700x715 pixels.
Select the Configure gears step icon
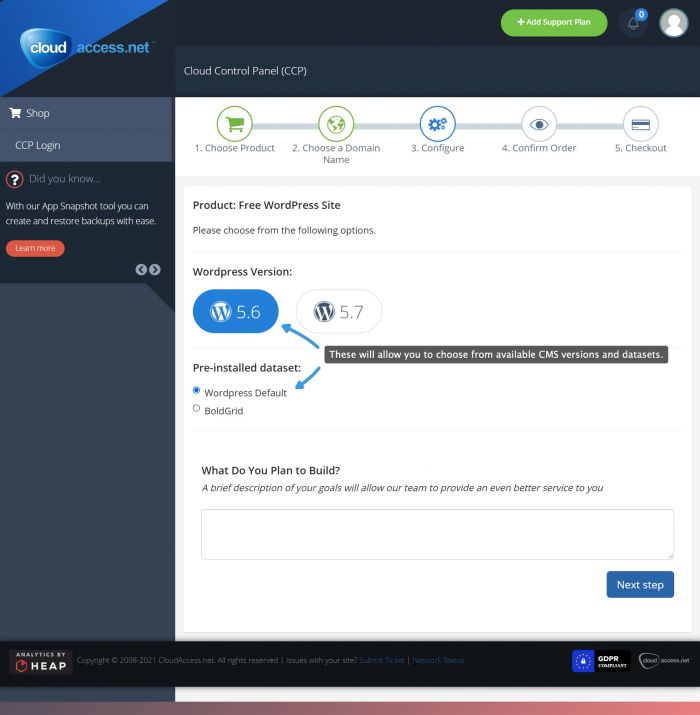pyautogui.click(x=437, y=124)
